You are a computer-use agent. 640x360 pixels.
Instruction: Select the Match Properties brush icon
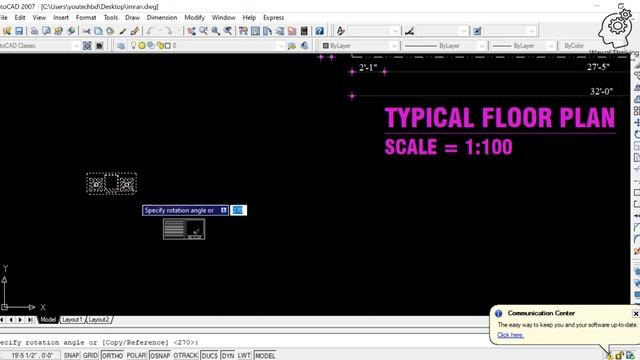(123, 31)
